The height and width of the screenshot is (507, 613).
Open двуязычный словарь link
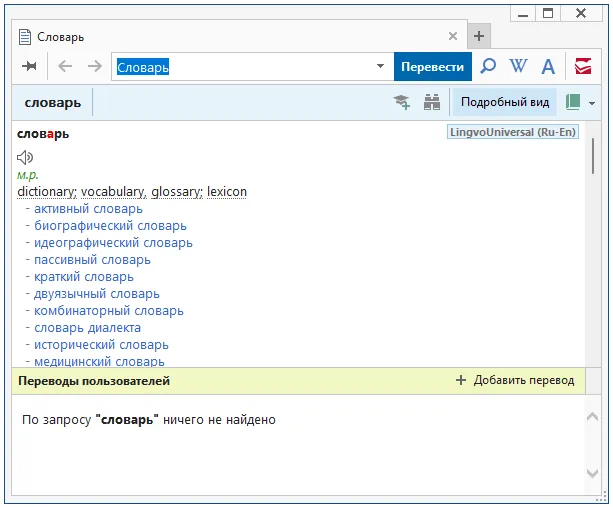(97, 294)
